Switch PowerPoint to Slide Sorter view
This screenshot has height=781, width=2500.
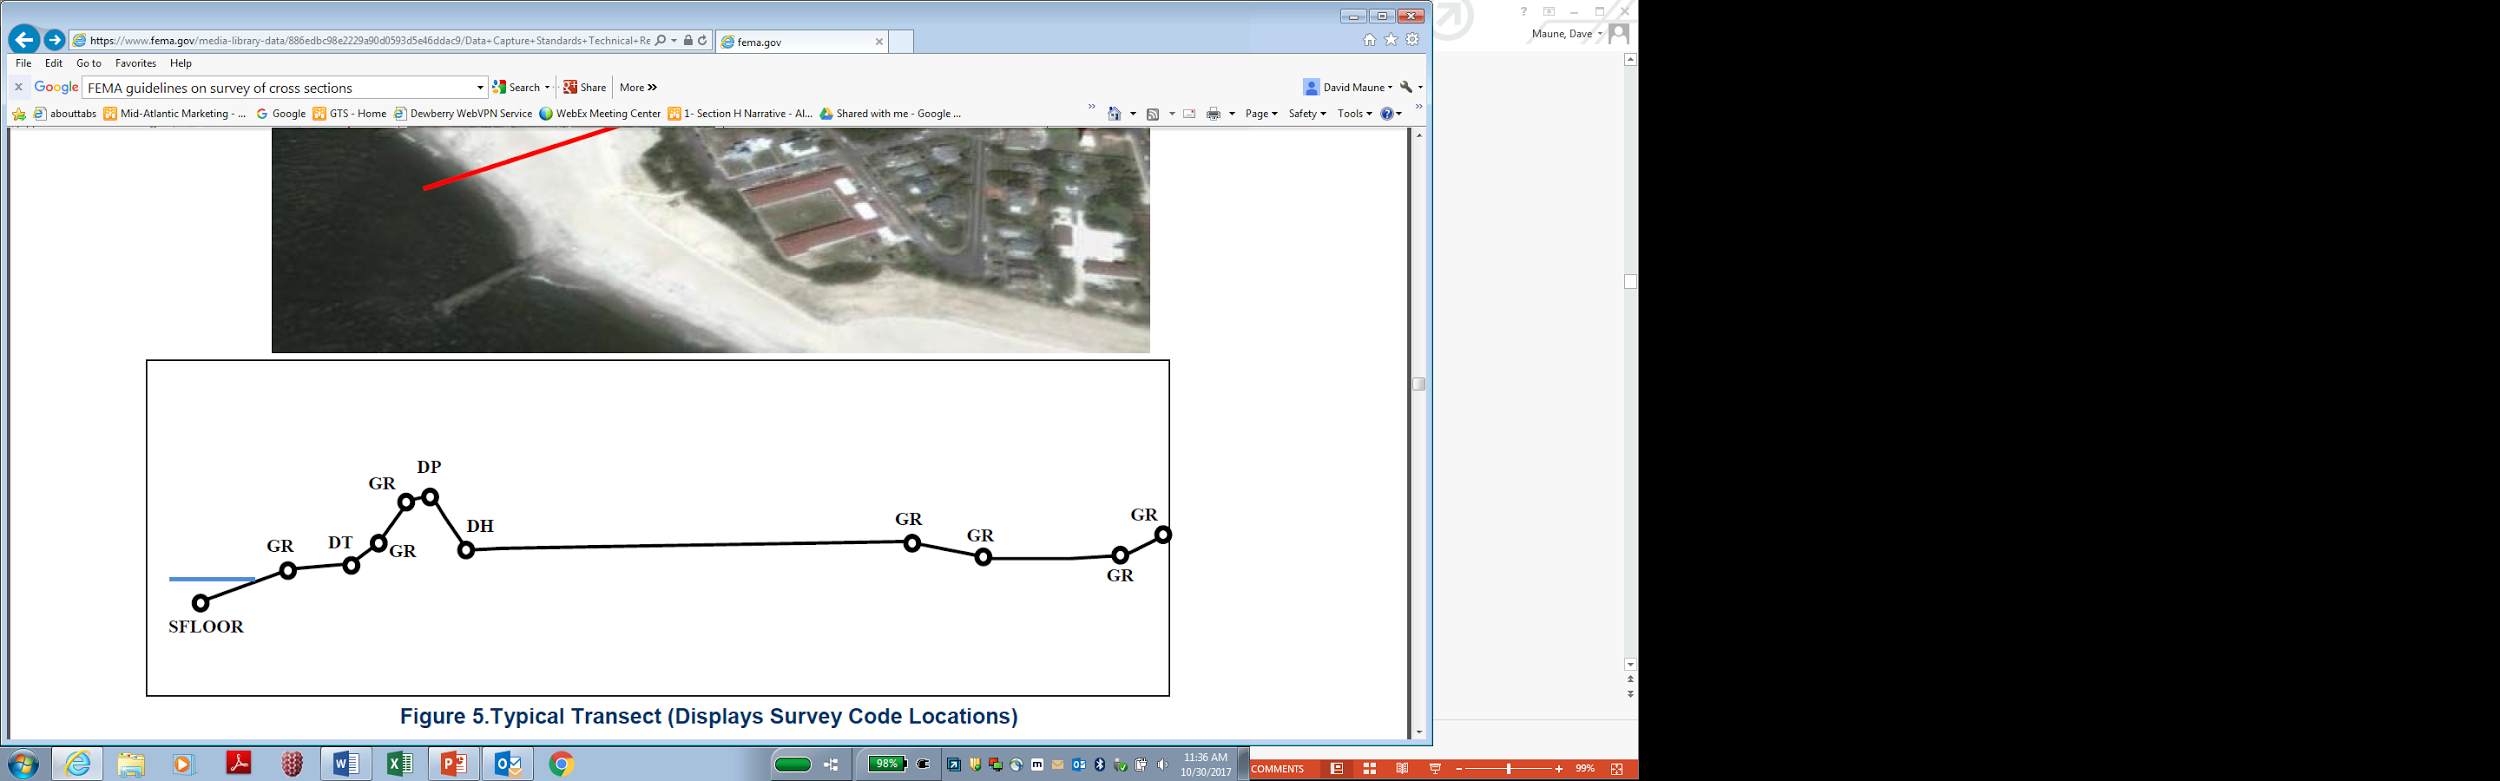[1370, 769]
